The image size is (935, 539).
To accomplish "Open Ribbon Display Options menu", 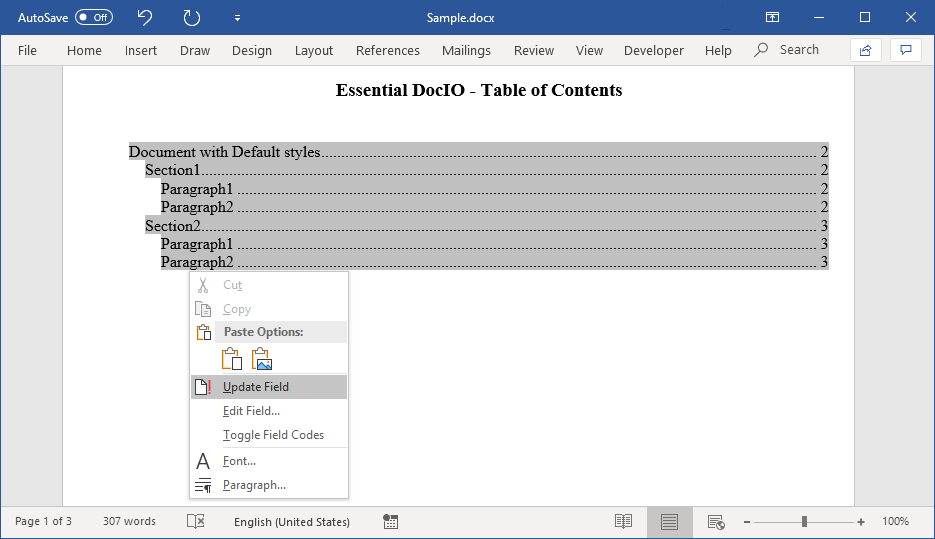I will pyautogui.click(x=772, y=17).
